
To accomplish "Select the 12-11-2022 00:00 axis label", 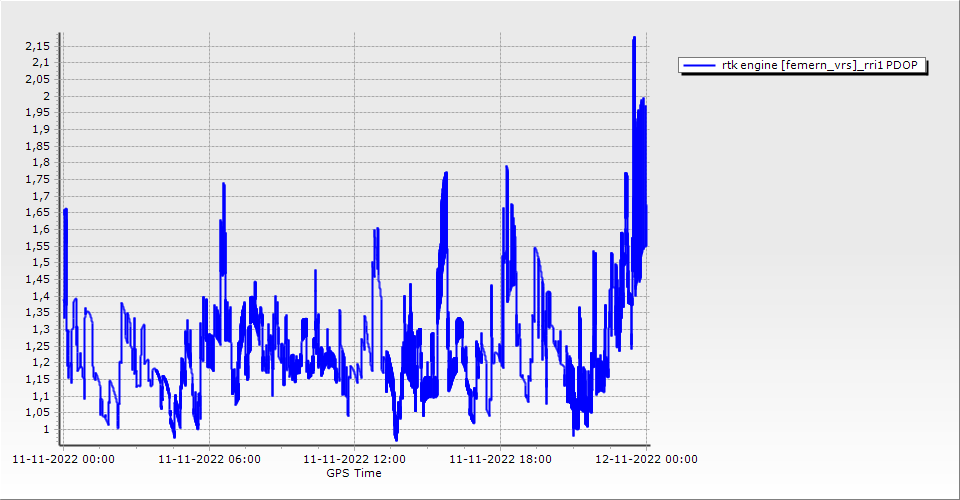I will 645,460.
